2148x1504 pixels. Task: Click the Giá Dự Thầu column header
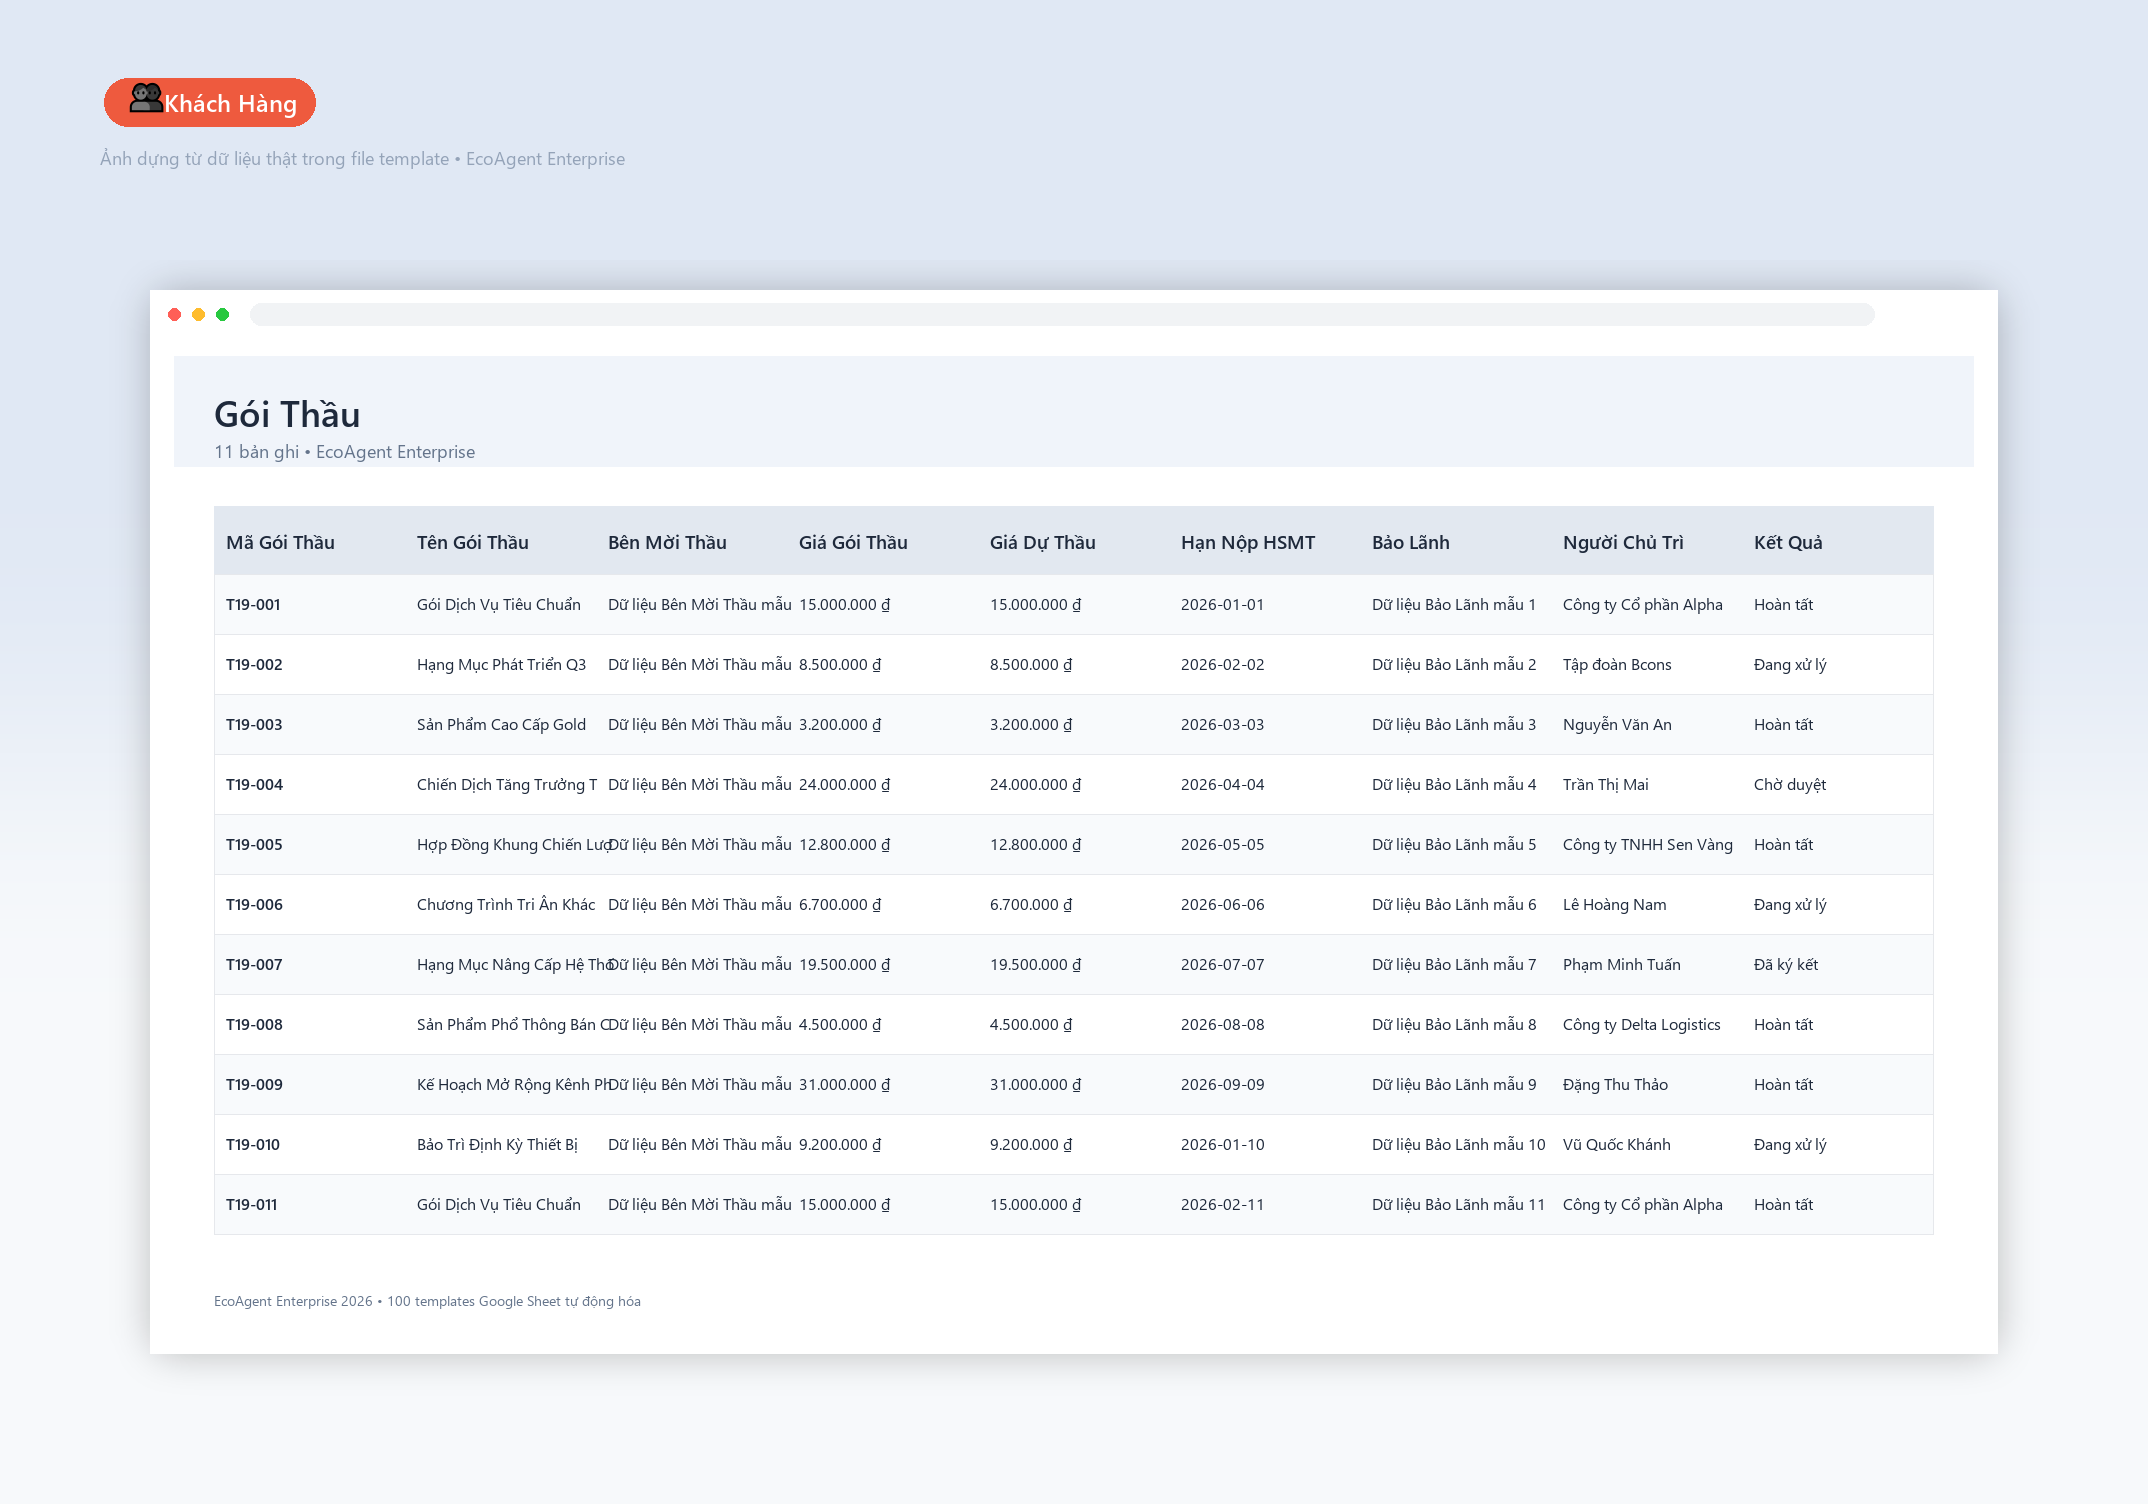tap(1043, 542)
